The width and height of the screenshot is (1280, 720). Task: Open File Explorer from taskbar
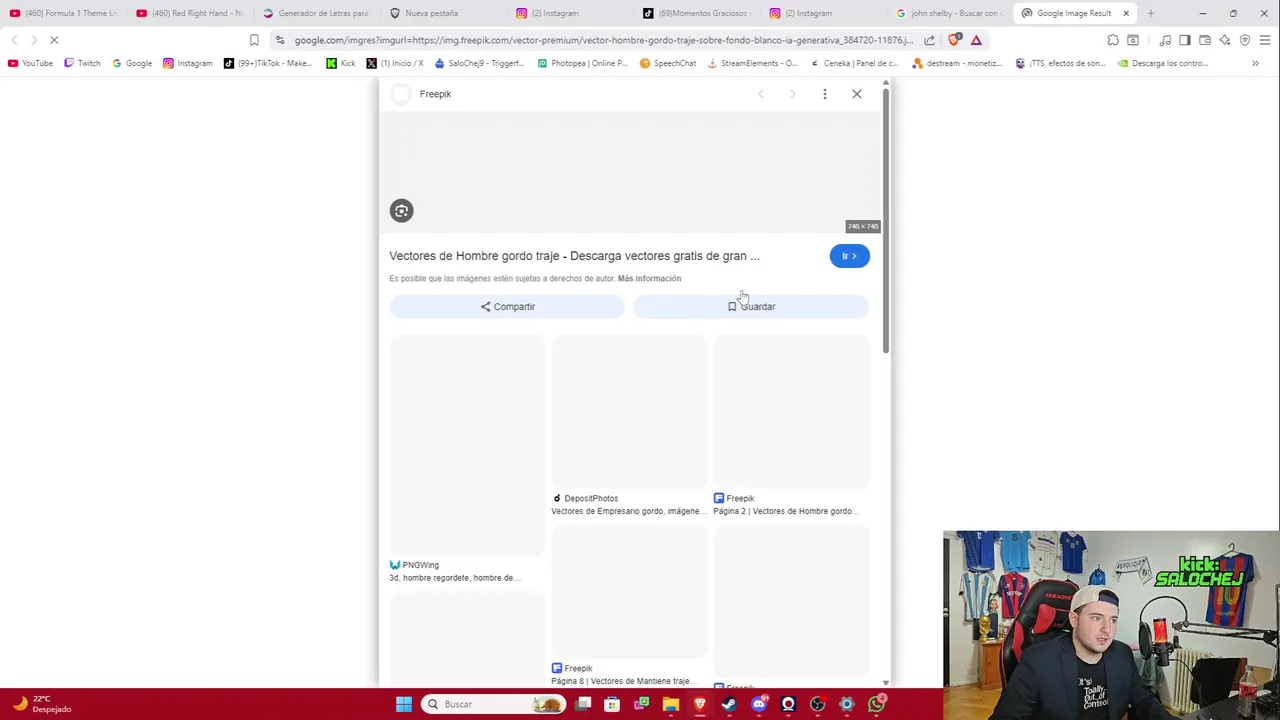pos(671,704)
